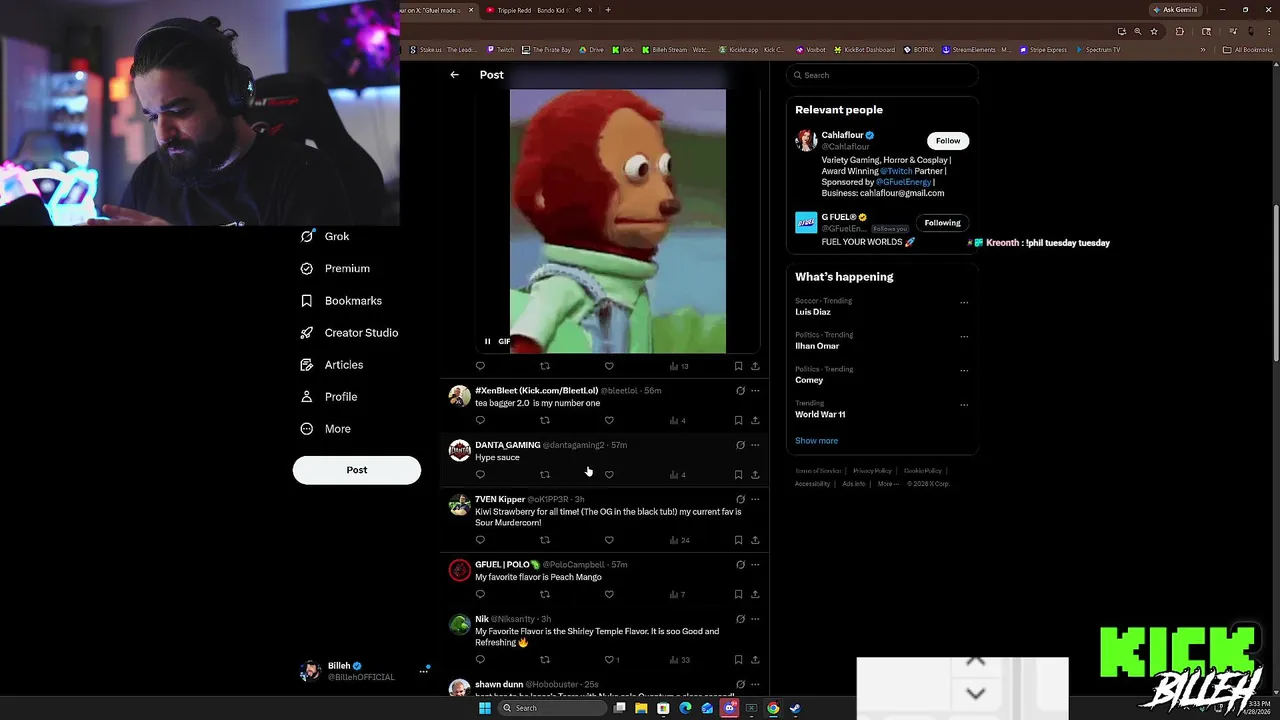Open more options for Nik's reply
The image size is (1280, 720).
755,619
